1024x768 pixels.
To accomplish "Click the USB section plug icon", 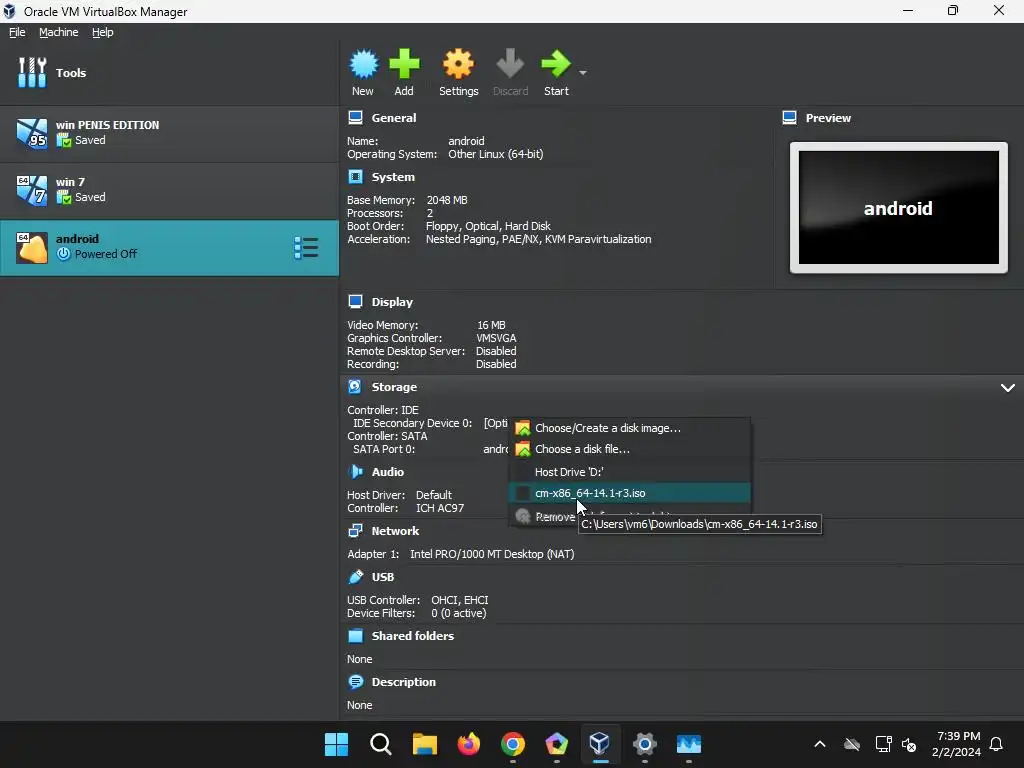I will 355,577.
